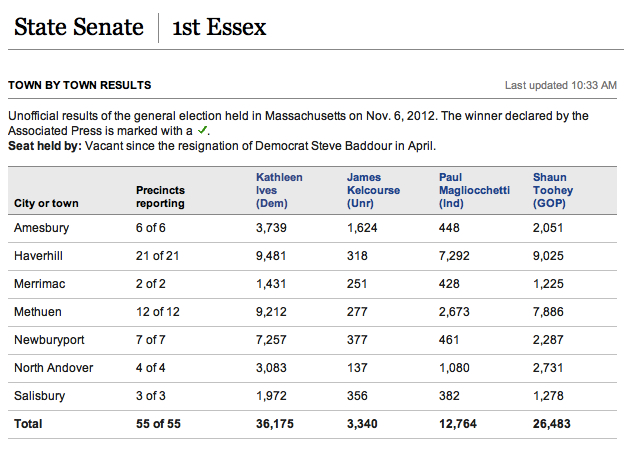Open the Kathleen Ives (Dem) candidate link

tap(279, 190)
